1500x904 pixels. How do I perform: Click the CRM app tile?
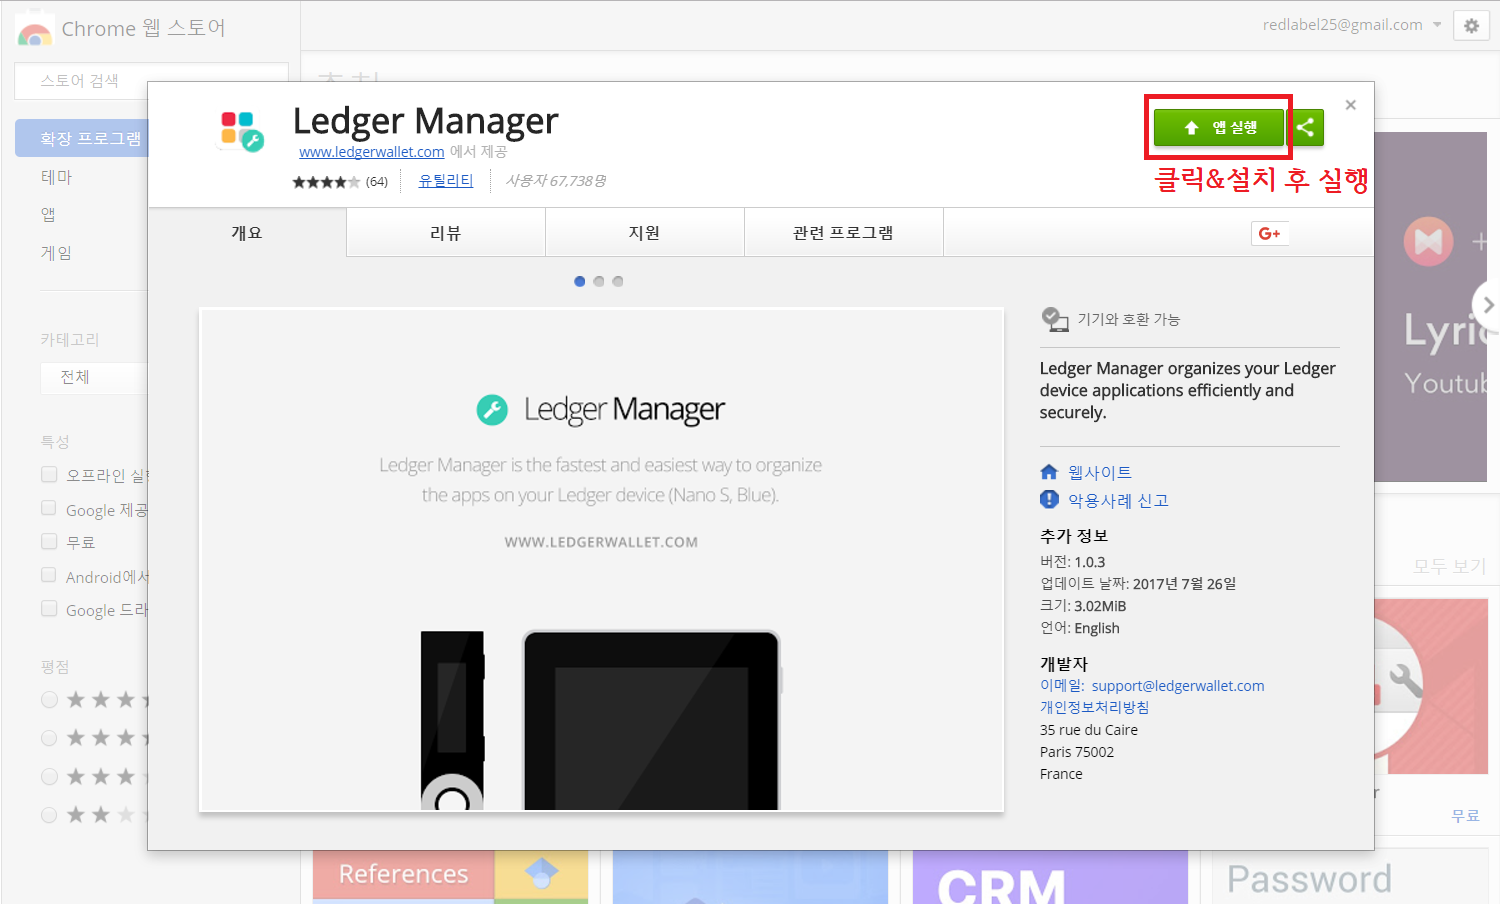(1050, 877)
